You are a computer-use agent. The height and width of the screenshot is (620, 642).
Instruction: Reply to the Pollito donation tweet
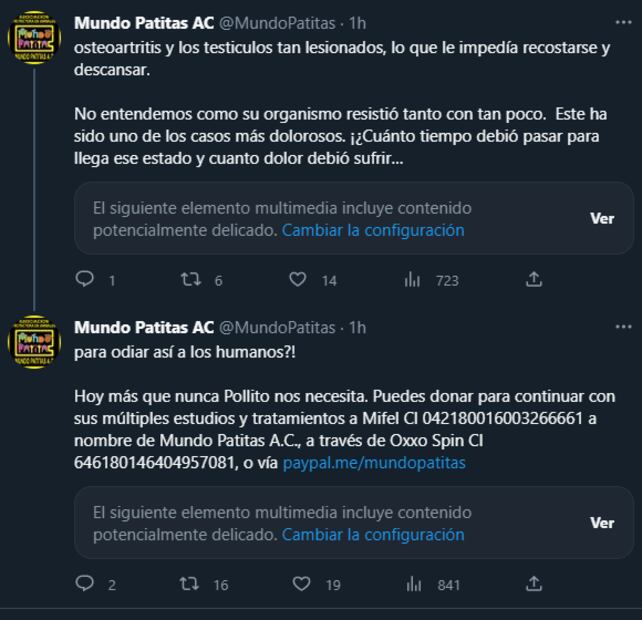85,584
